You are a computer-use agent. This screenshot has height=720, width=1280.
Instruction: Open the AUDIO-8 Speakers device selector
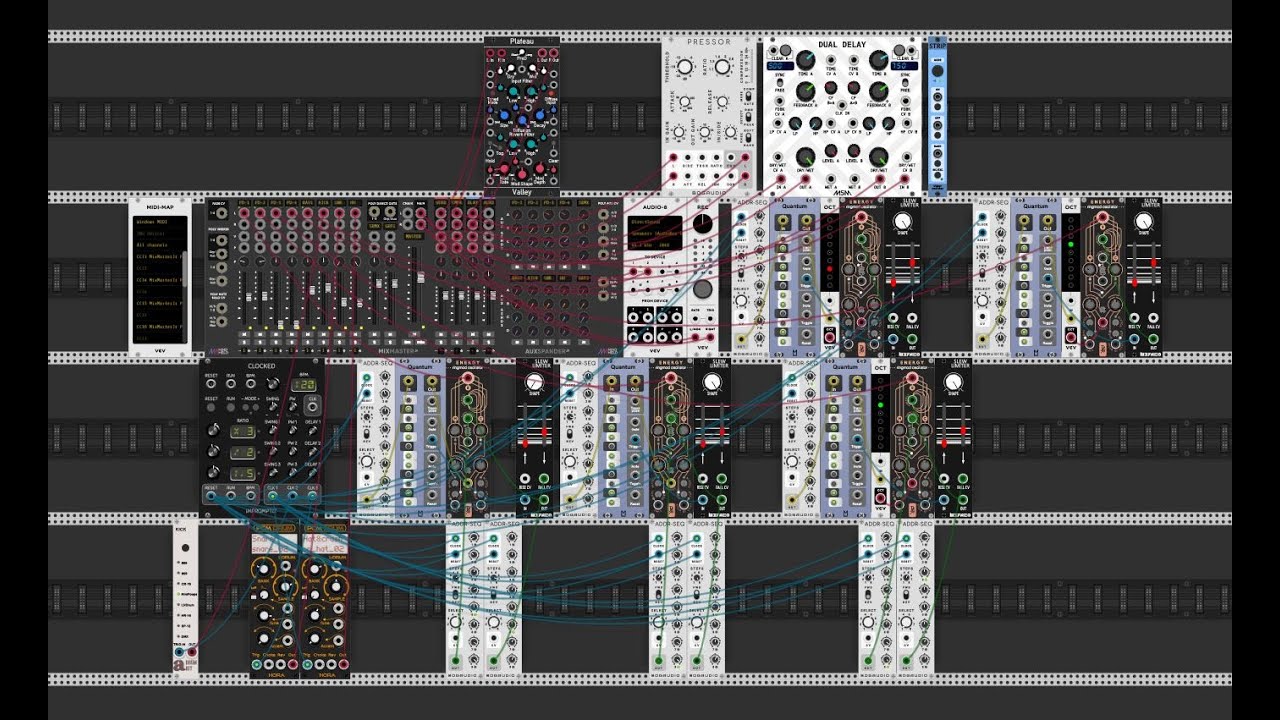tap(654, 233)
